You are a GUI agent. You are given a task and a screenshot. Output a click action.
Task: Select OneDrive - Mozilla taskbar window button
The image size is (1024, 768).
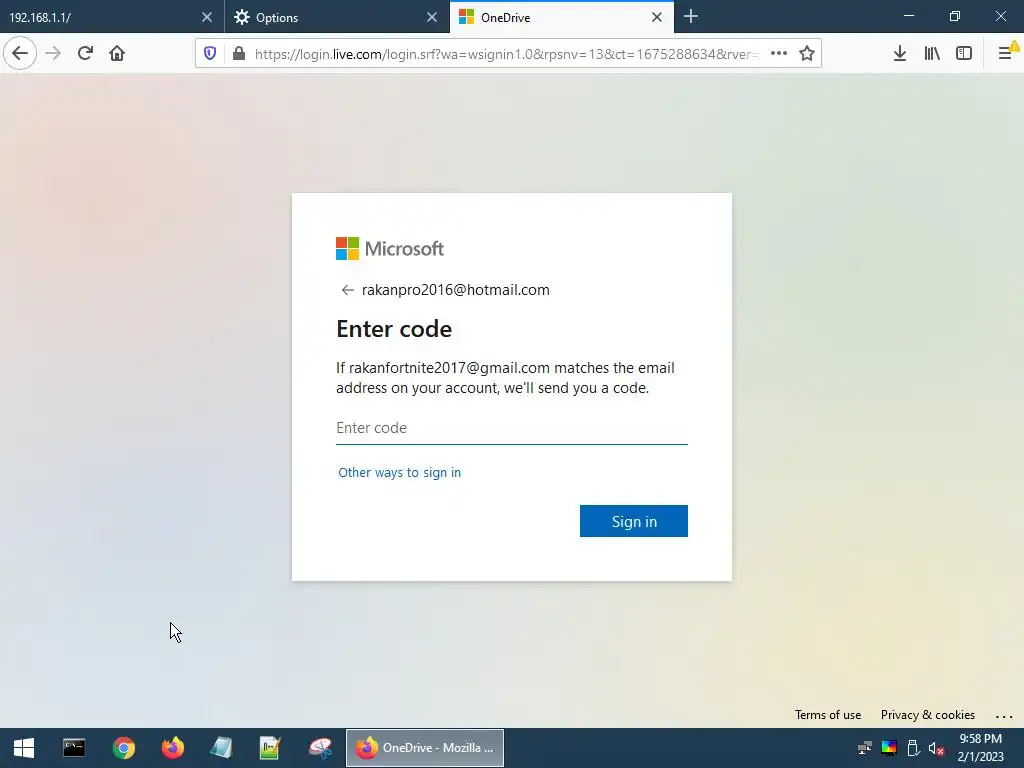[x=424, y=748]
